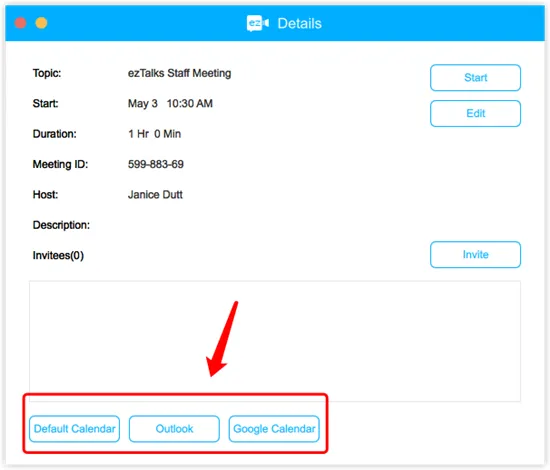
Task: Select the topic text 'ezTalks Staff Meeting'
Action: tap(179, 73)
